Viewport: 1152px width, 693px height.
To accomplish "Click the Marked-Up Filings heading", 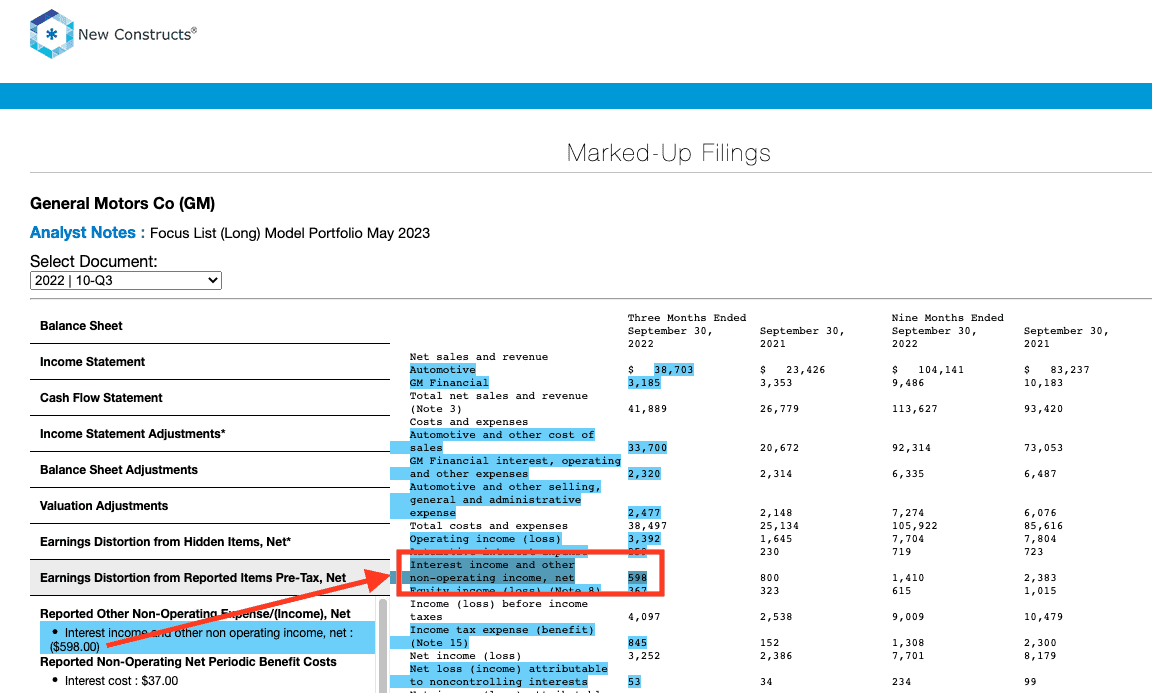I will click(669, 153).
